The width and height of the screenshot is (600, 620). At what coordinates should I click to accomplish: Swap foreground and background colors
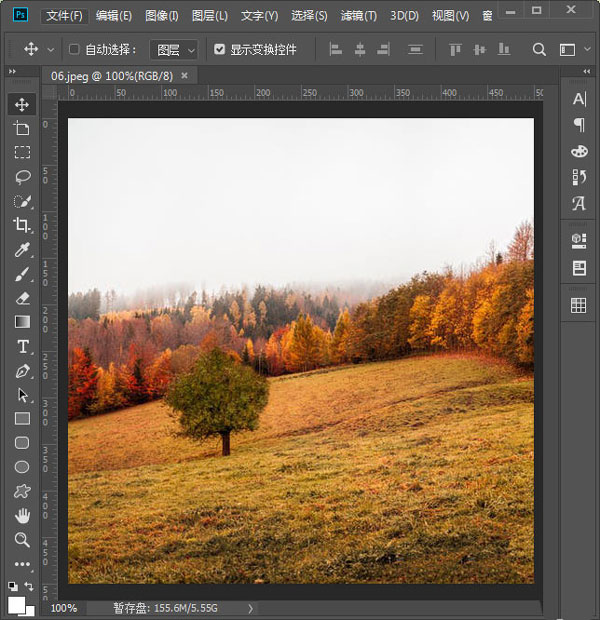coord(29,586)
